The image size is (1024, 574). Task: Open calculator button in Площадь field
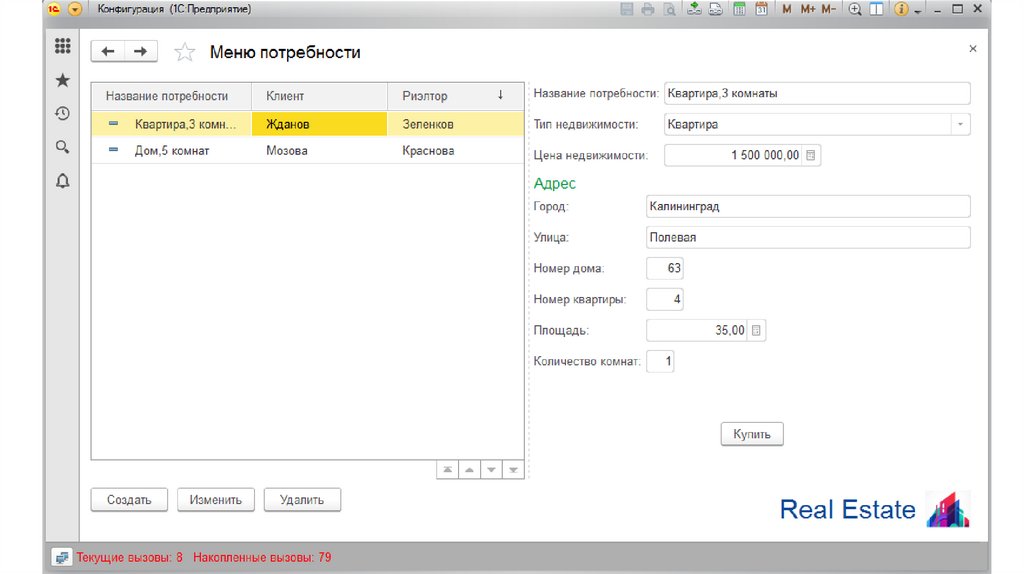point(756,331)
